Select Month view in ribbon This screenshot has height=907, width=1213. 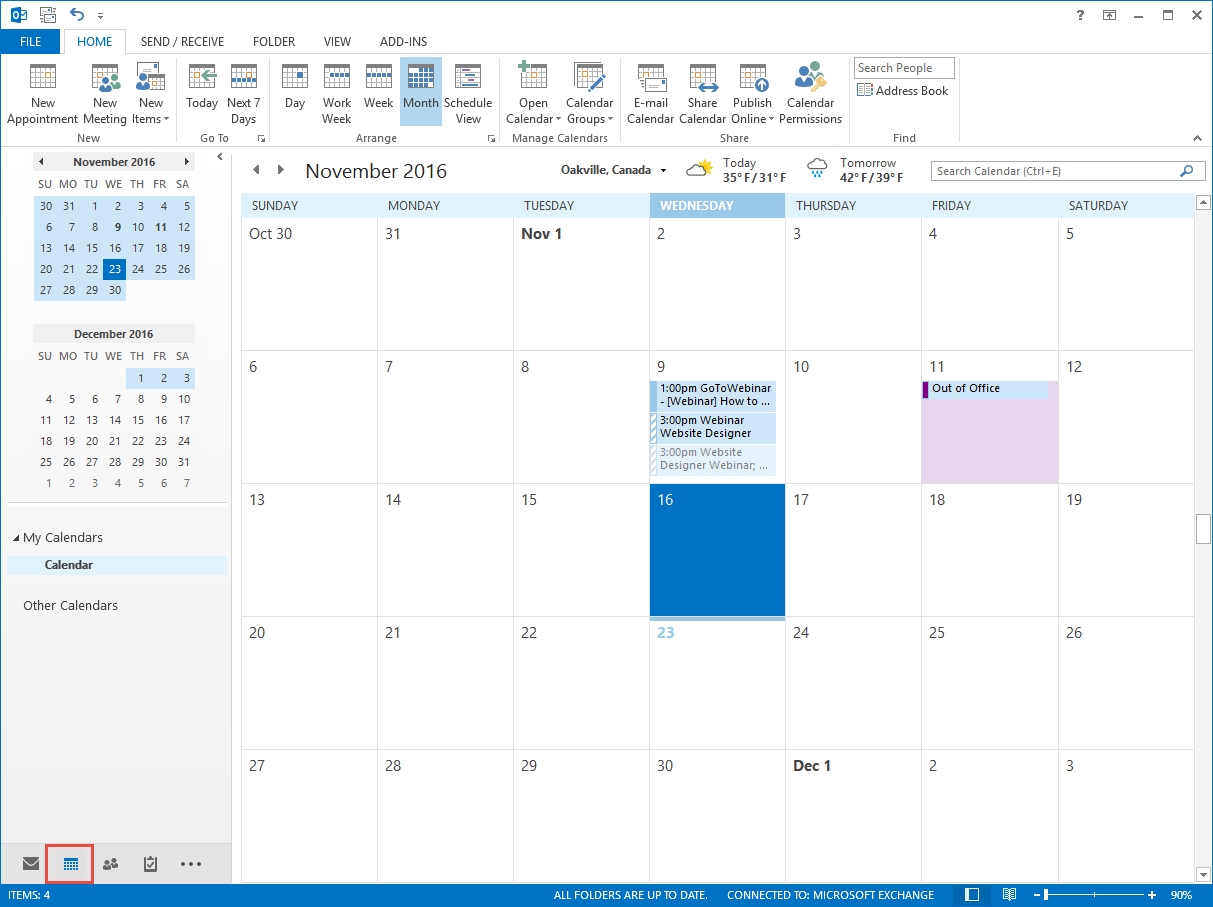[x=421, y=93]
